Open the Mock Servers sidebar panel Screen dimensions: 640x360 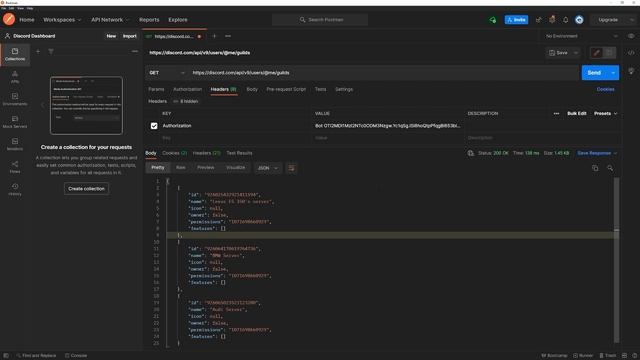[x=15, y=122]
